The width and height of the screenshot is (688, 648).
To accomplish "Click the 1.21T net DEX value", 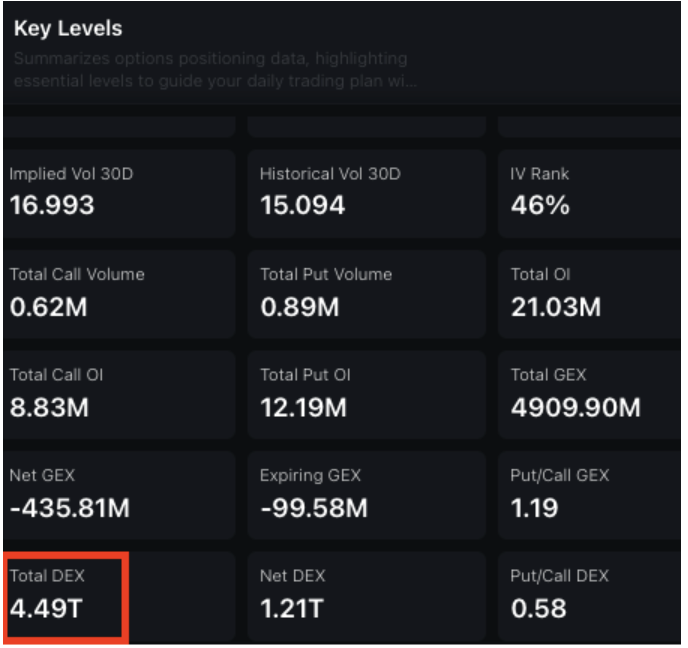I will (292, 609).
